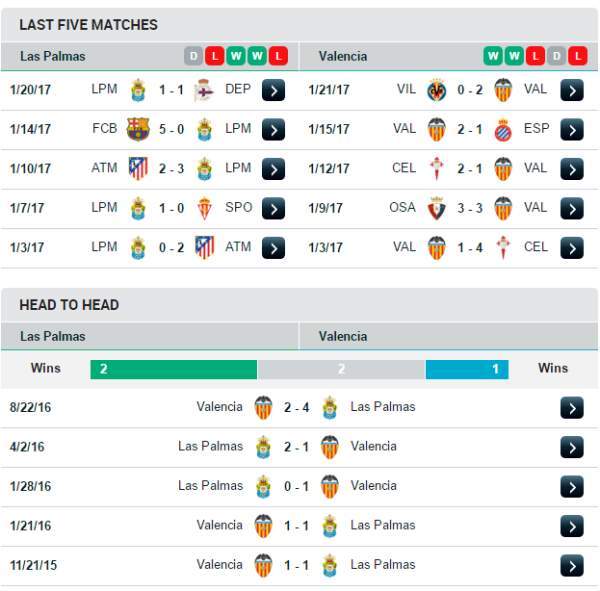The width and height of the screenshot is (600, 591).
Task: Expand the 8/22/16 Valencia 2-4 Las Palmas match
Action: click(x=572, y=408)
